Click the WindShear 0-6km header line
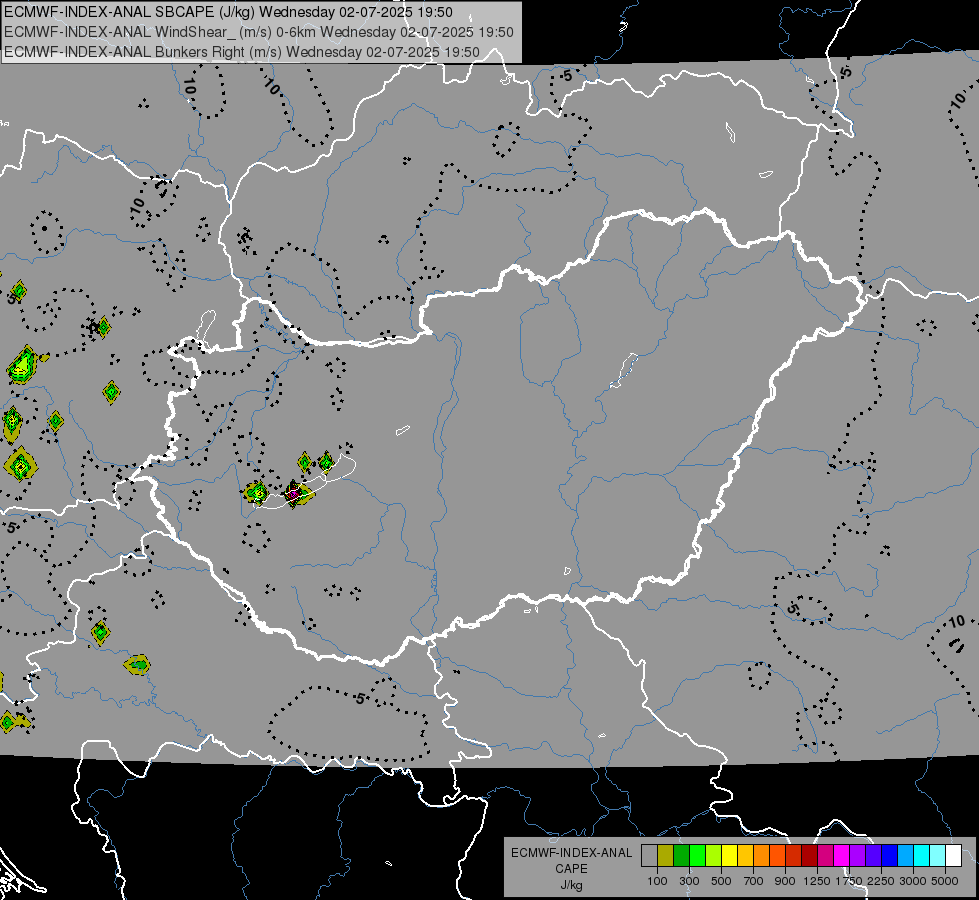The image size is (979, 900). [x=258, y=32]
